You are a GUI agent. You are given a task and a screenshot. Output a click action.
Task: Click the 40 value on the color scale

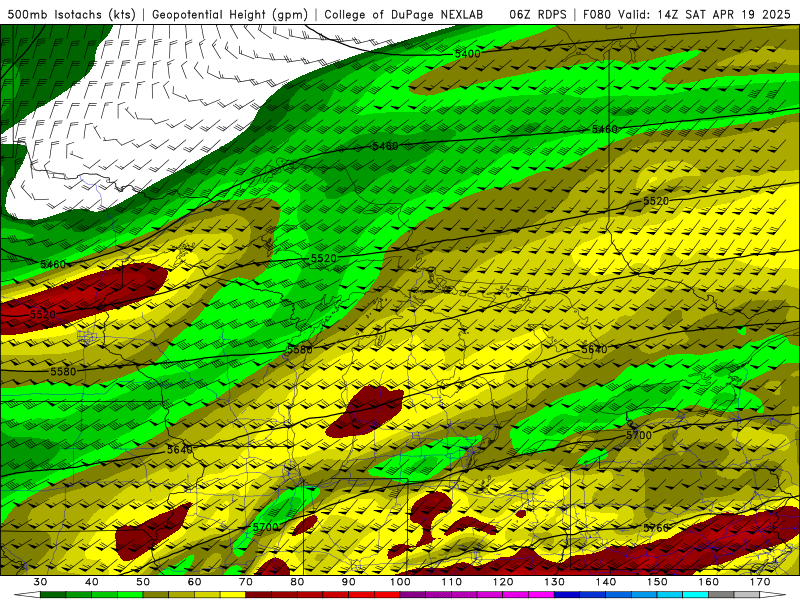91,582
